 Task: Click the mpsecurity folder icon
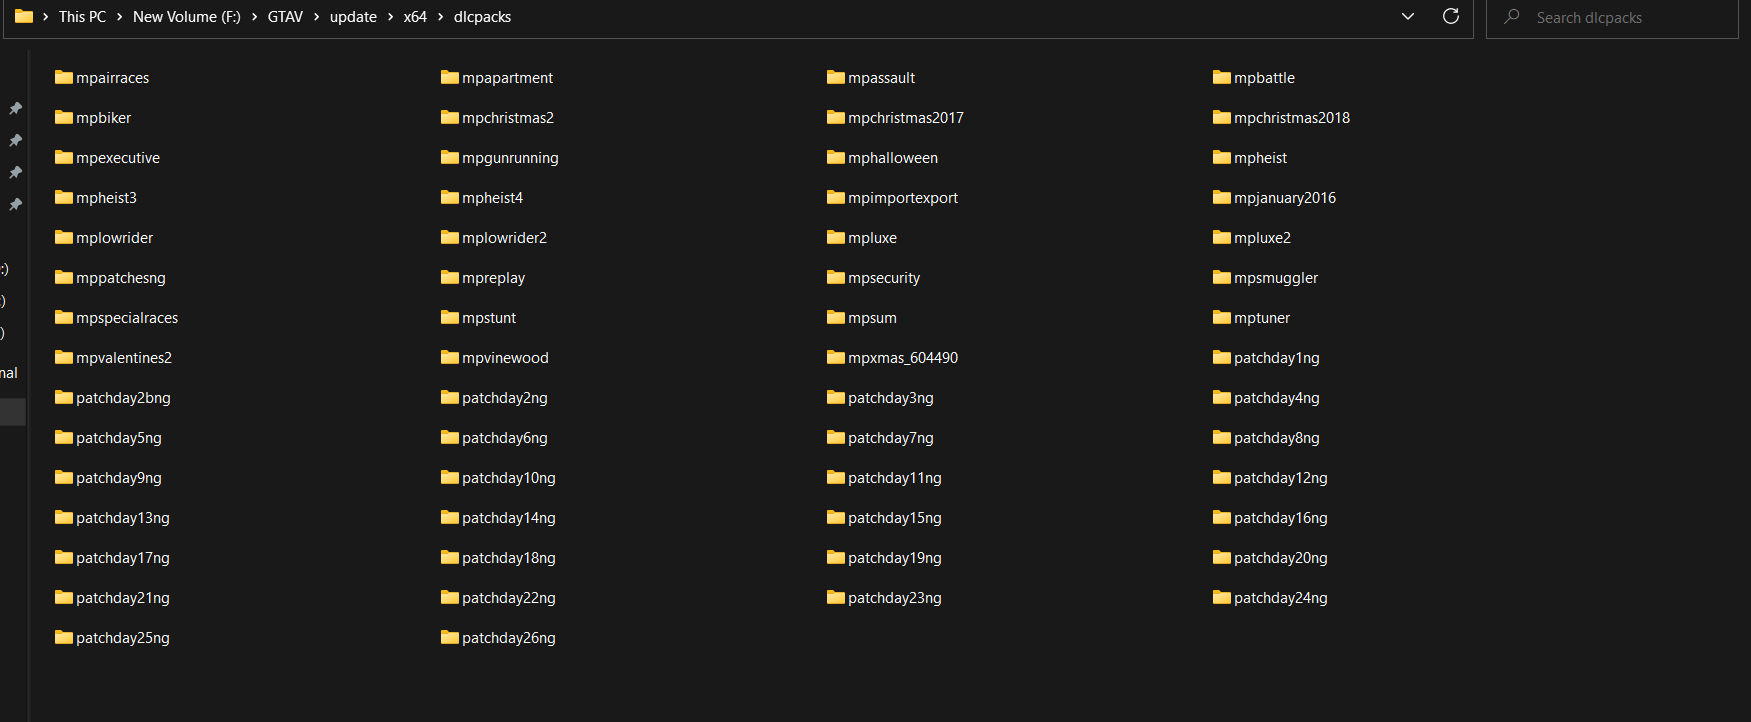[836, 277]
